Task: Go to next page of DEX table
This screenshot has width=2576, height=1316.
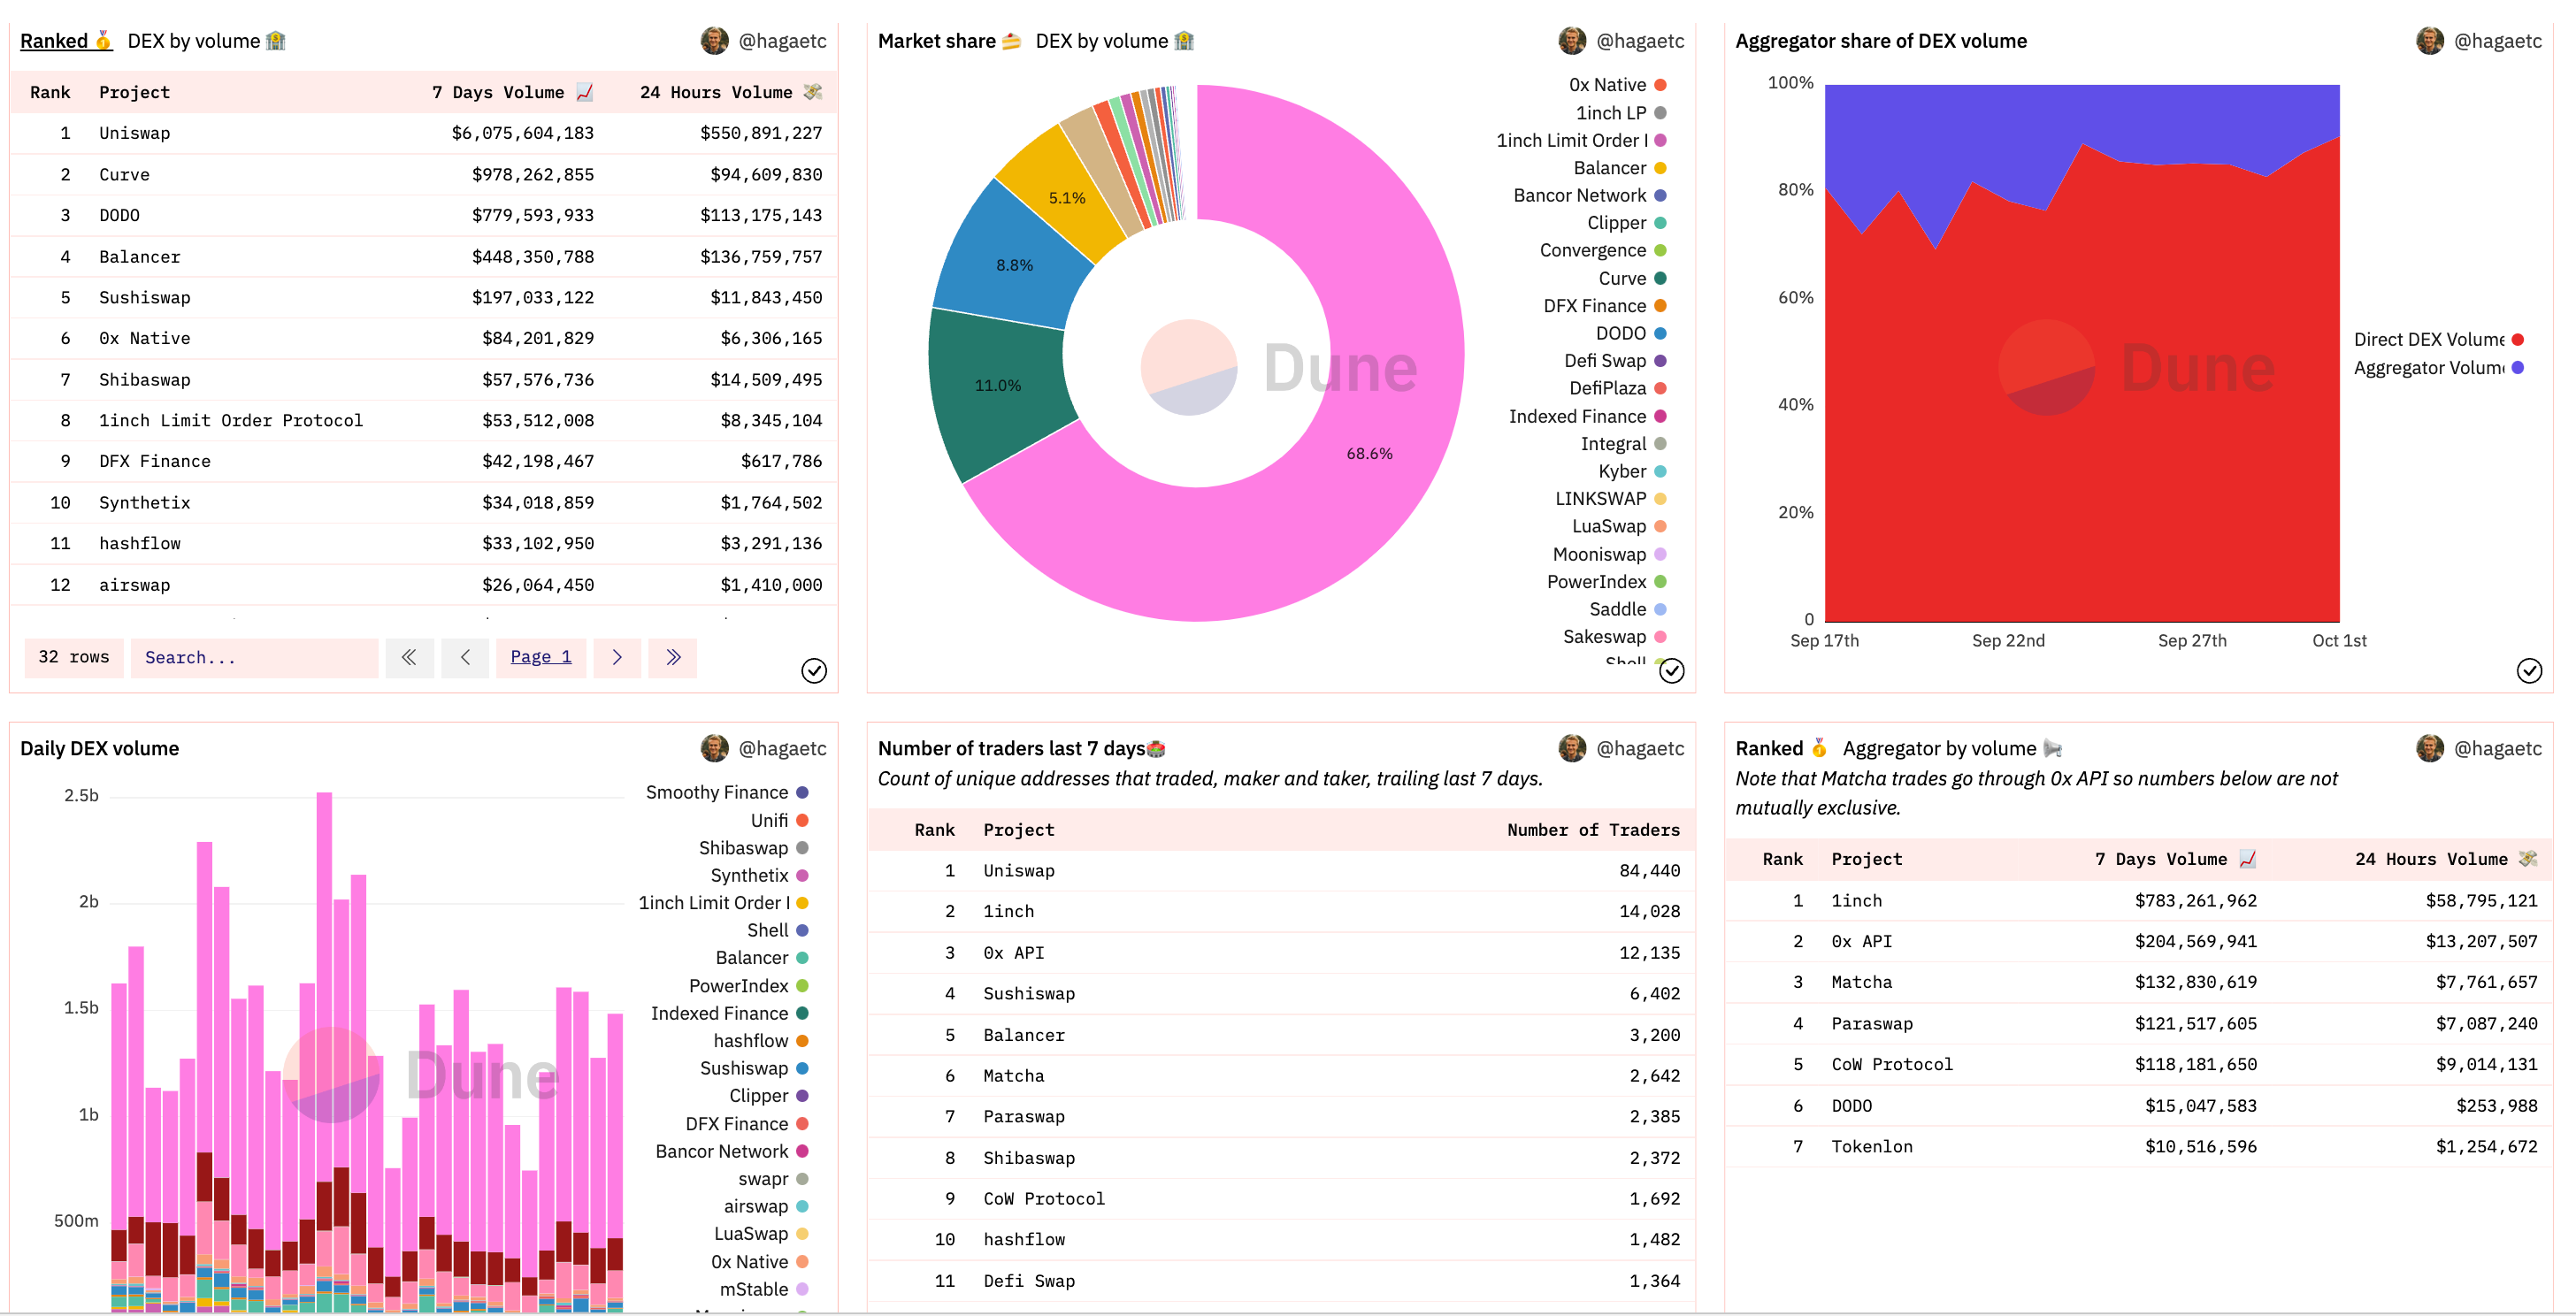Action: coord(617,657)
